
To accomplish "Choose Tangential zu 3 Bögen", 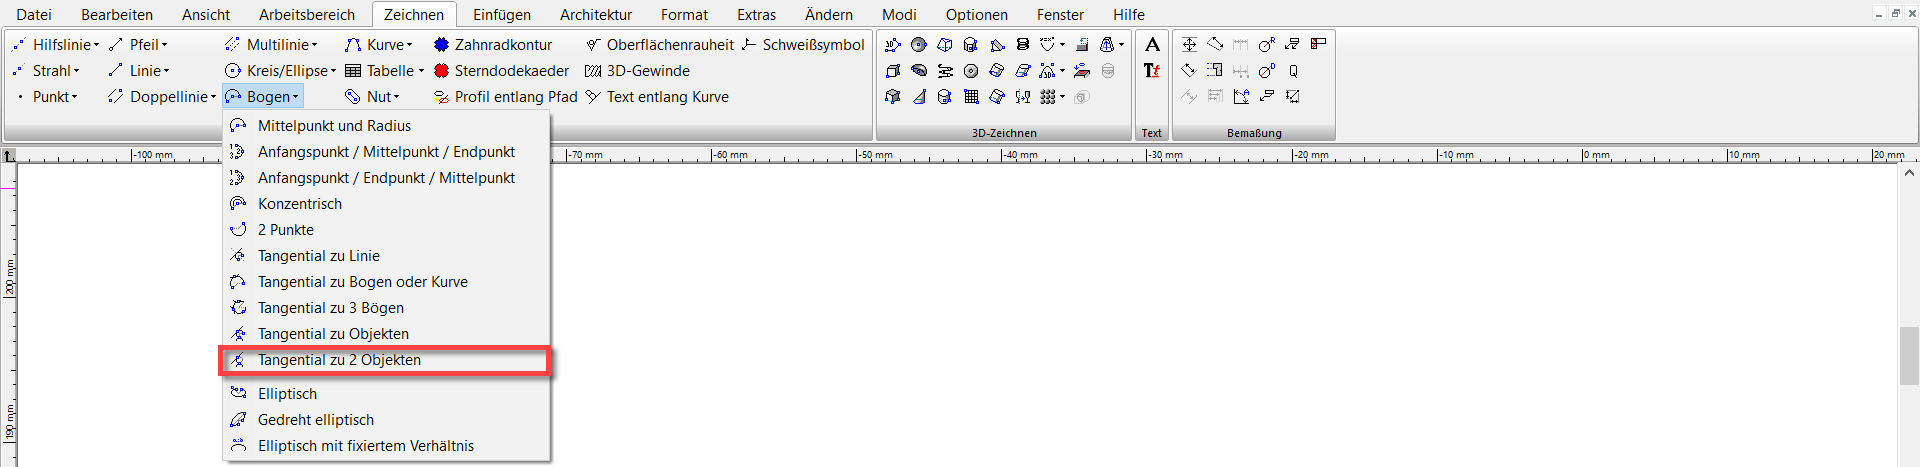I will tap(386, 308).
